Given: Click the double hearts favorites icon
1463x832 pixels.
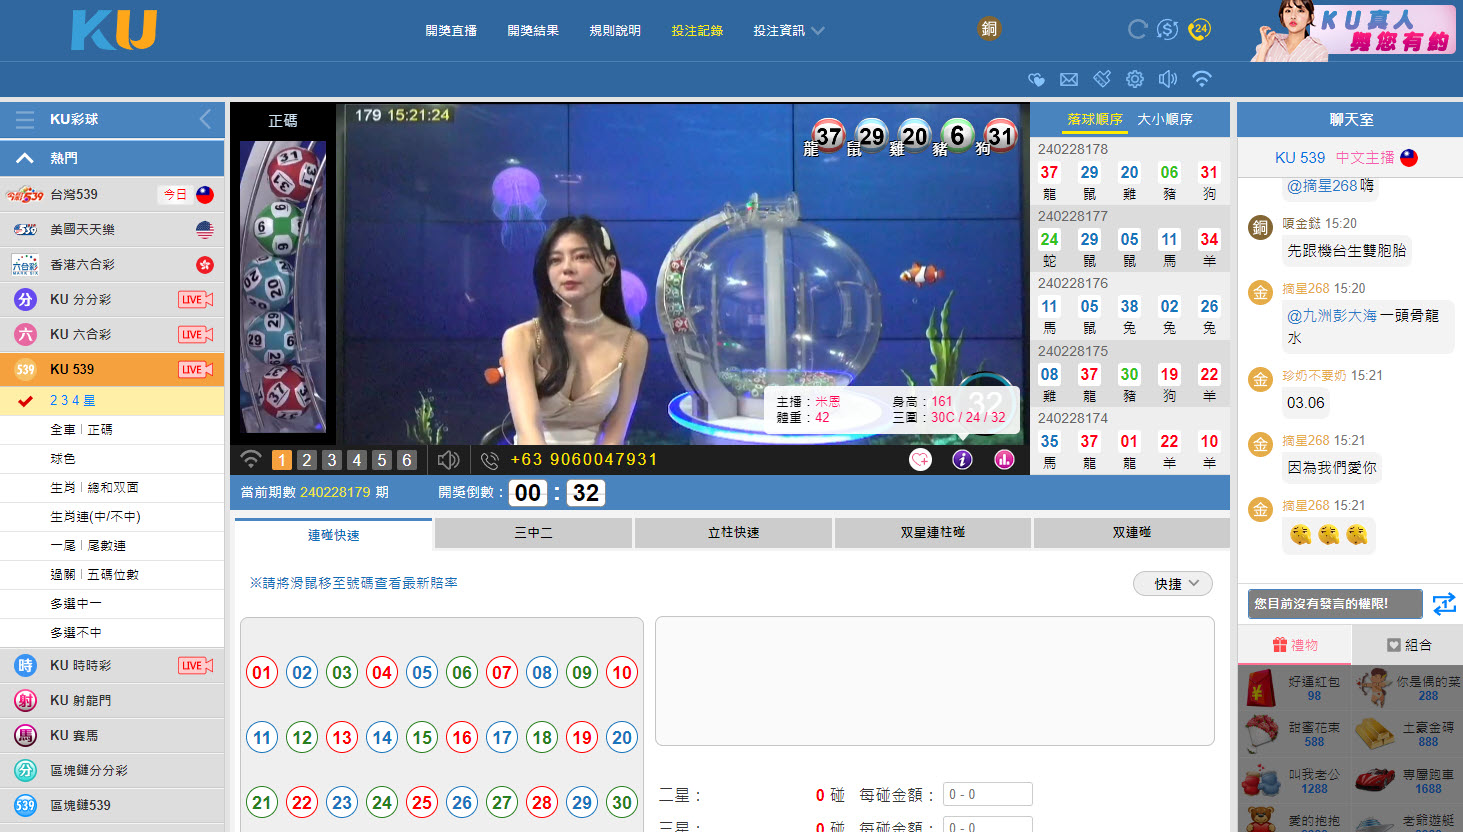Looking at the screenshot, I should (1037, 79).
